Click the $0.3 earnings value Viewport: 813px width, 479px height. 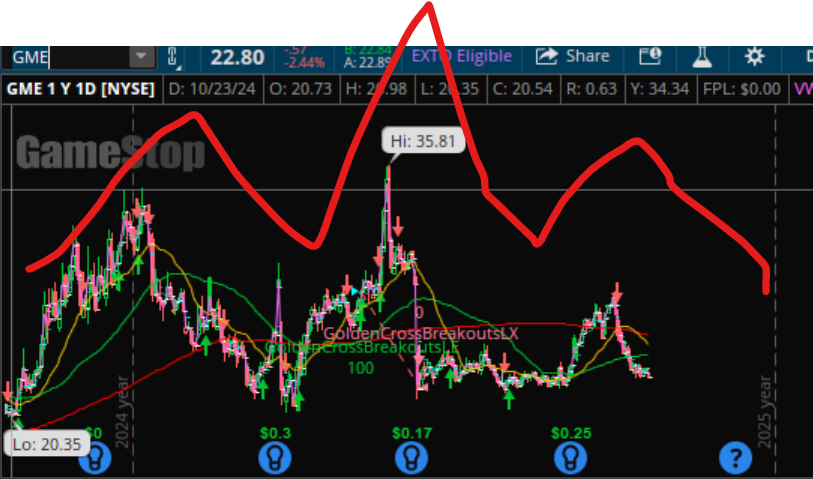pyautogui.click(x=275, y=433)
